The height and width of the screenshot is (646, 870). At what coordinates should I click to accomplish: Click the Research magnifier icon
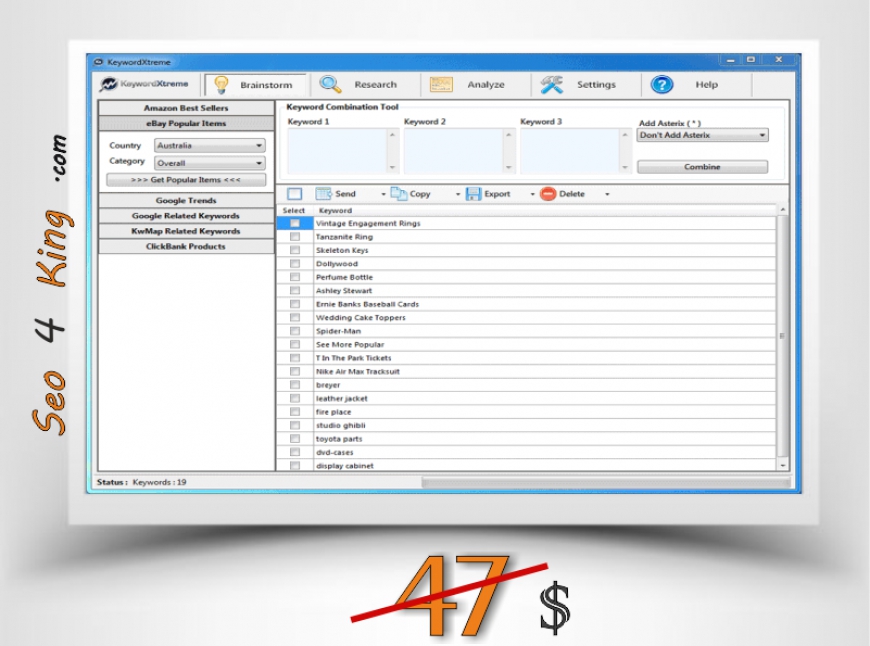330,84
